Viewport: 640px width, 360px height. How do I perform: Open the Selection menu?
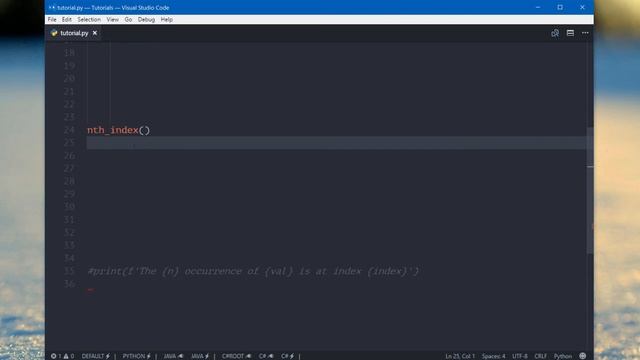pos(89,20)
